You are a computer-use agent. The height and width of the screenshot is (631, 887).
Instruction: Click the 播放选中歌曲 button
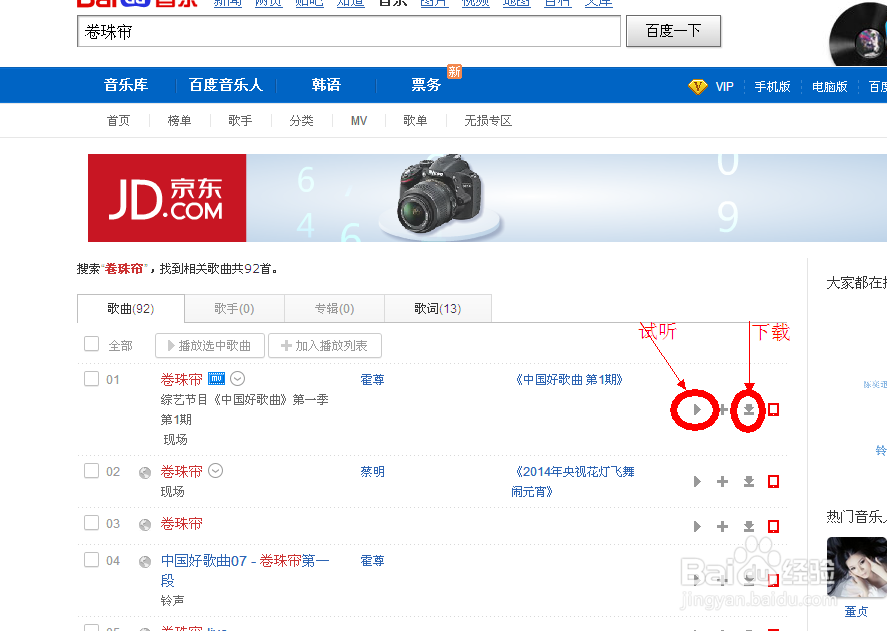click(210, 345)
